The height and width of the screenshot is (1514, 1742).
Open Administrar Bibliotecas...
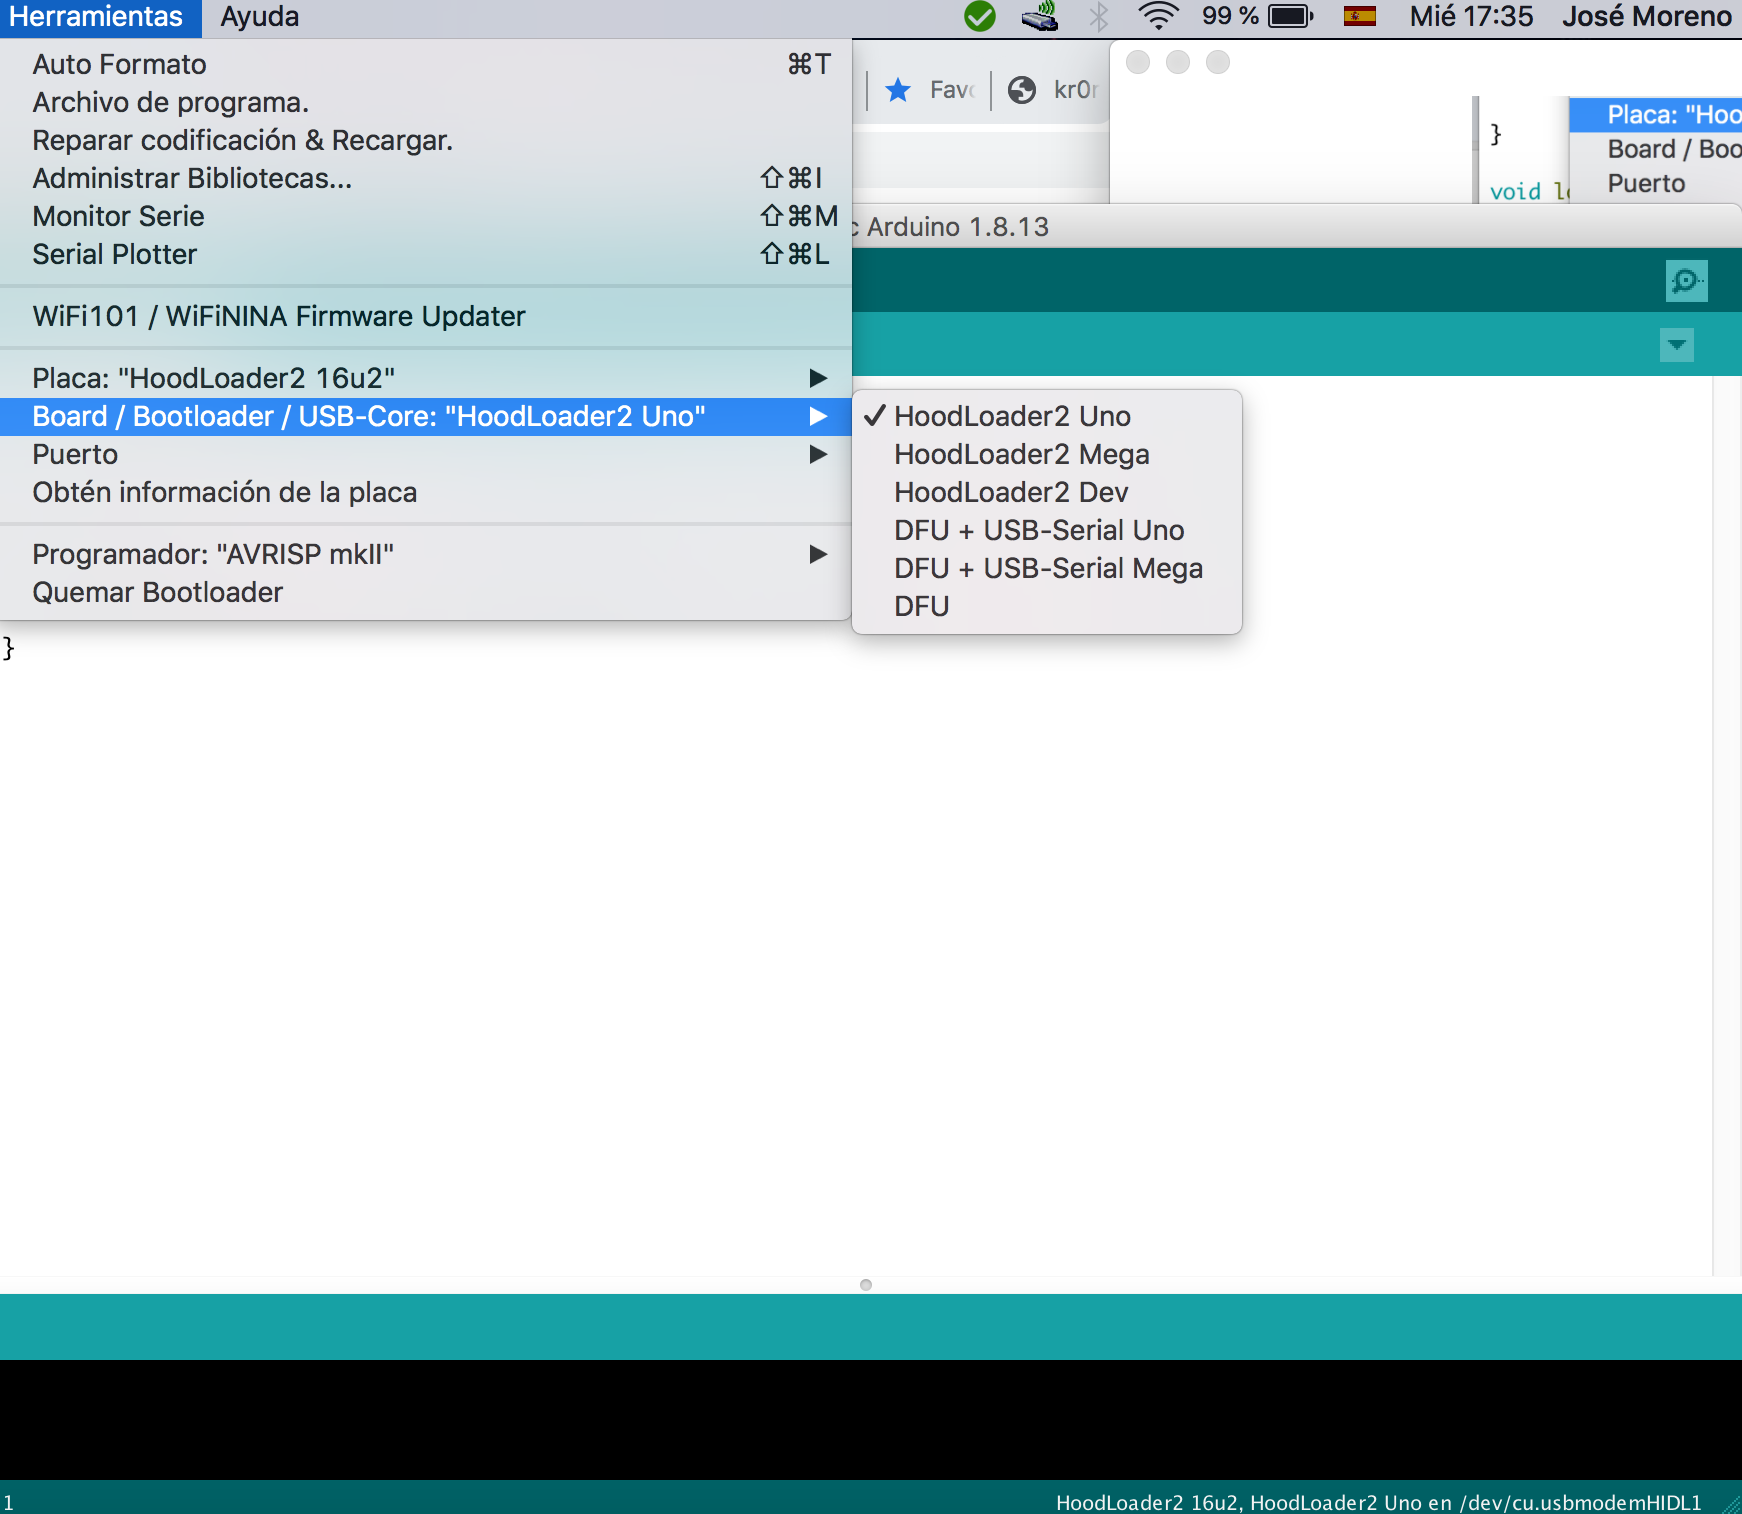(x=425, y=178)
